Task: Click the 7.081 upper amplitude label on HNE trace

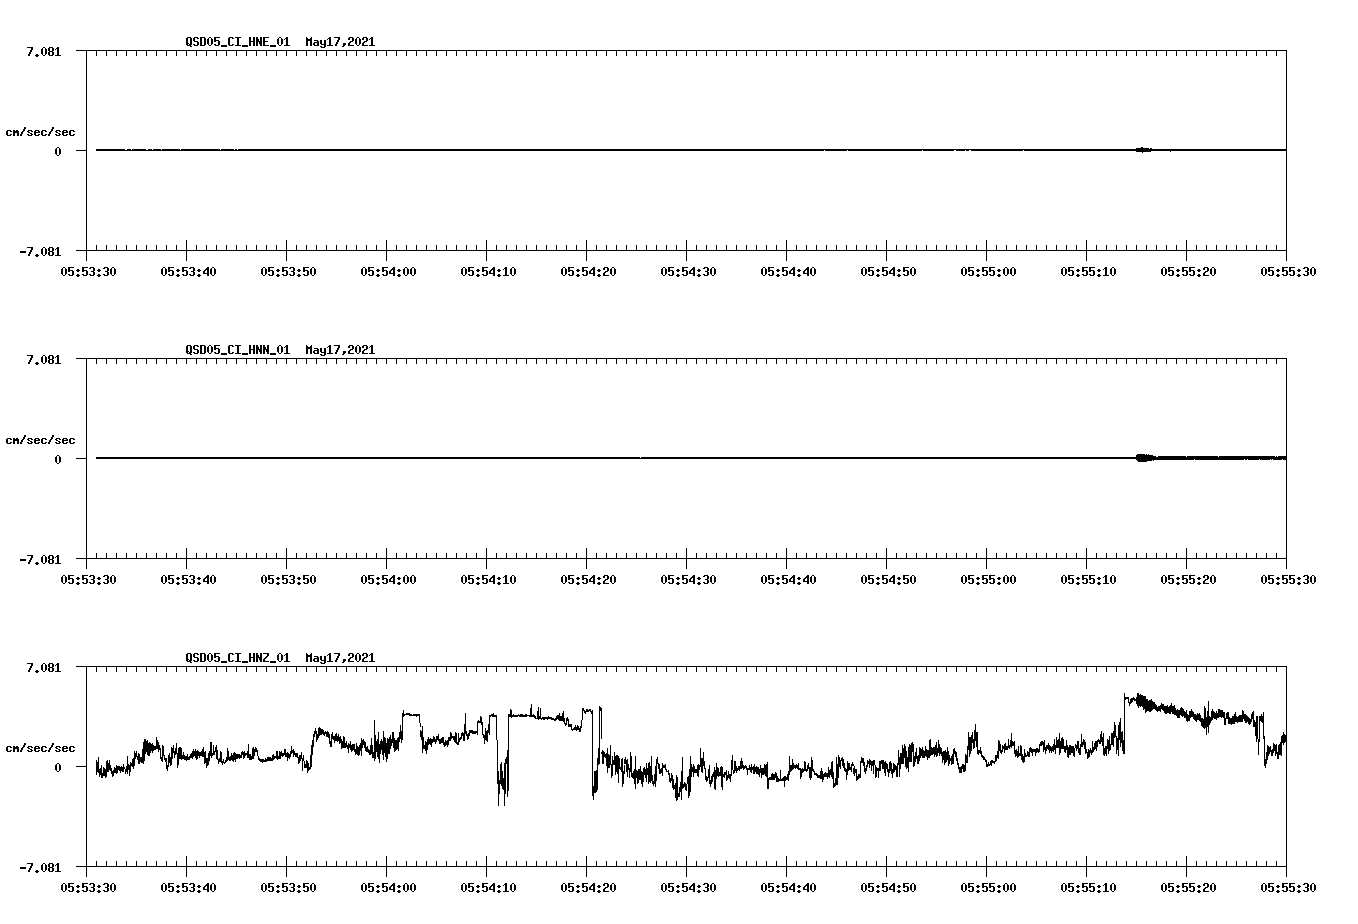Action: coord(42,49)
